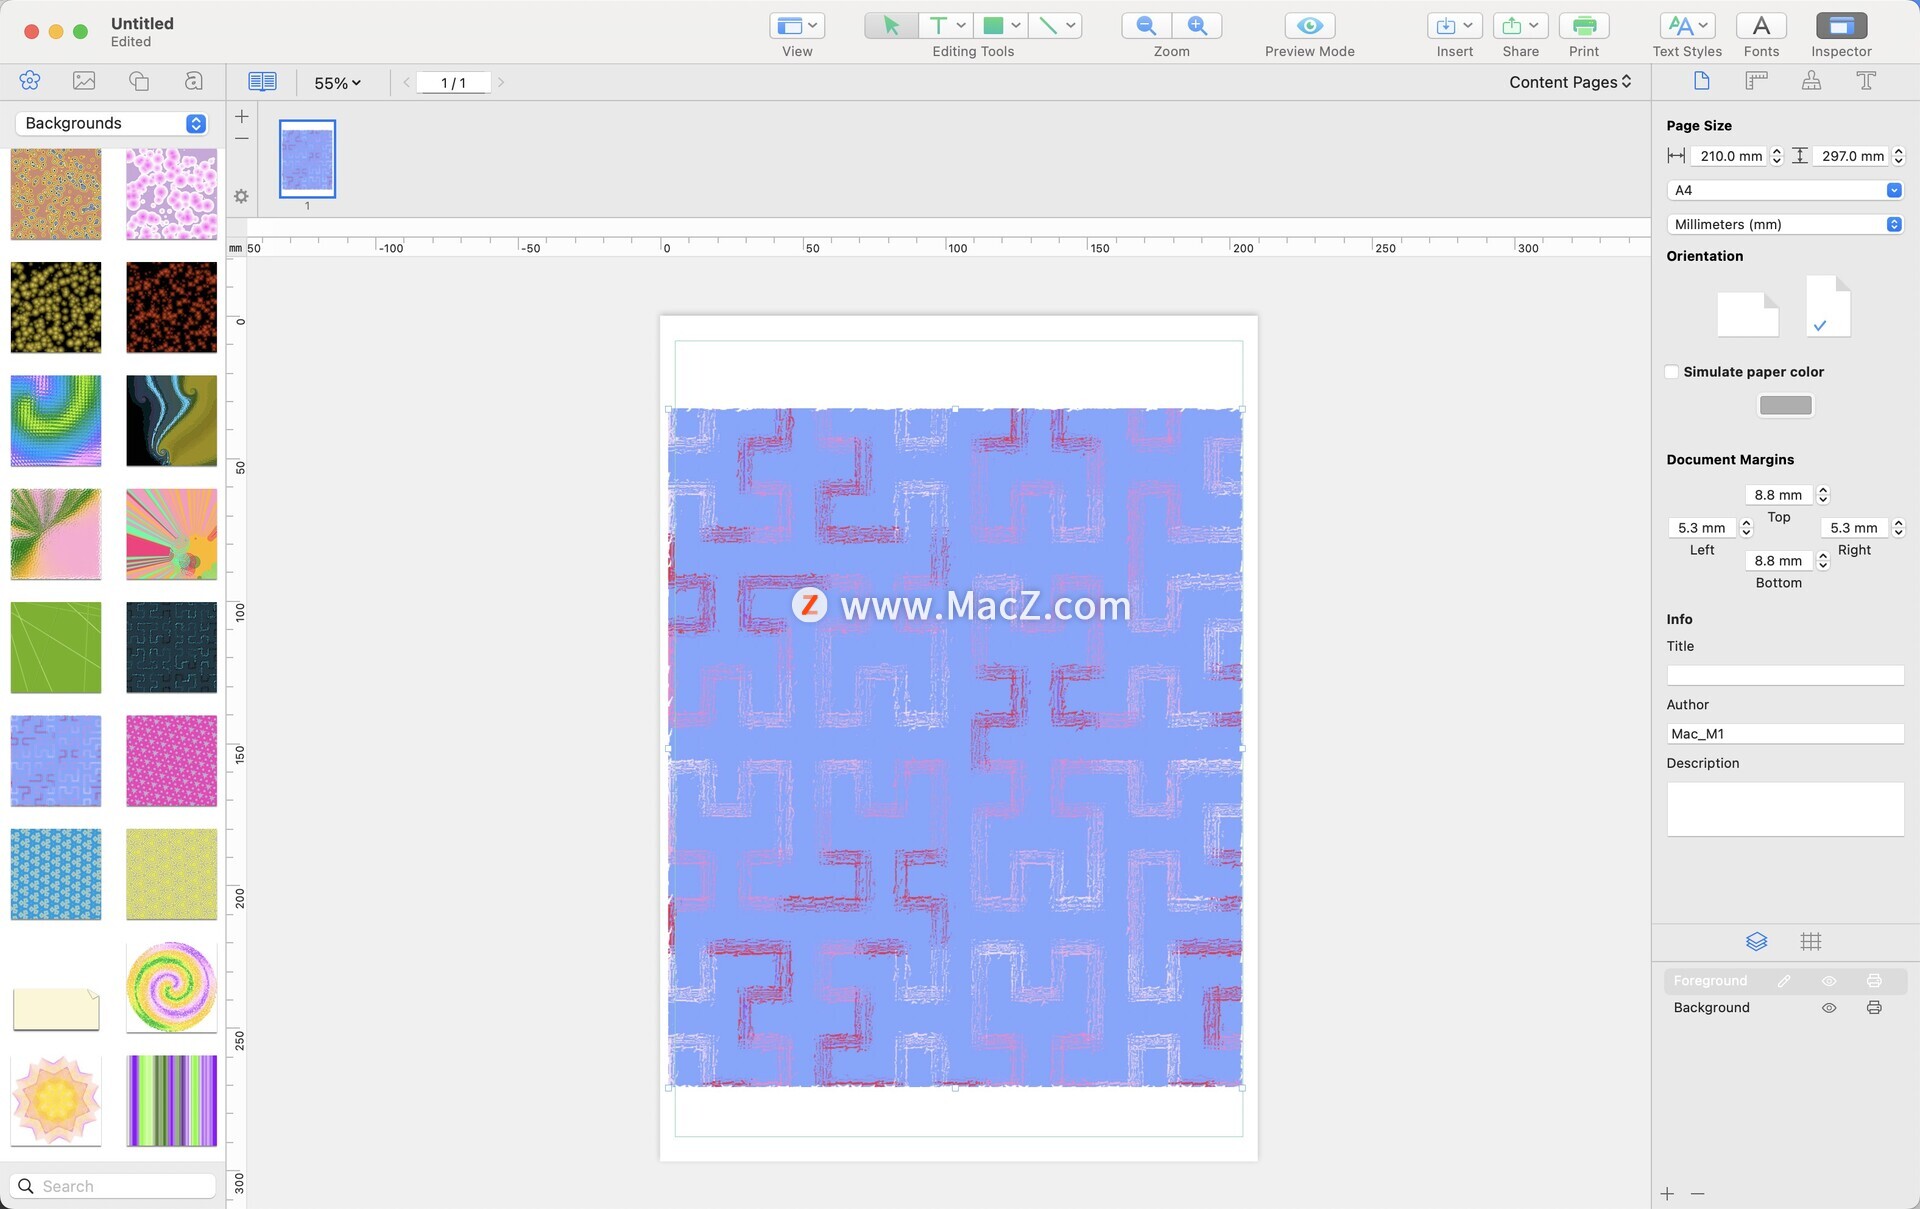Open the Millimeters units dropdown

click(x=1784, y=224)
